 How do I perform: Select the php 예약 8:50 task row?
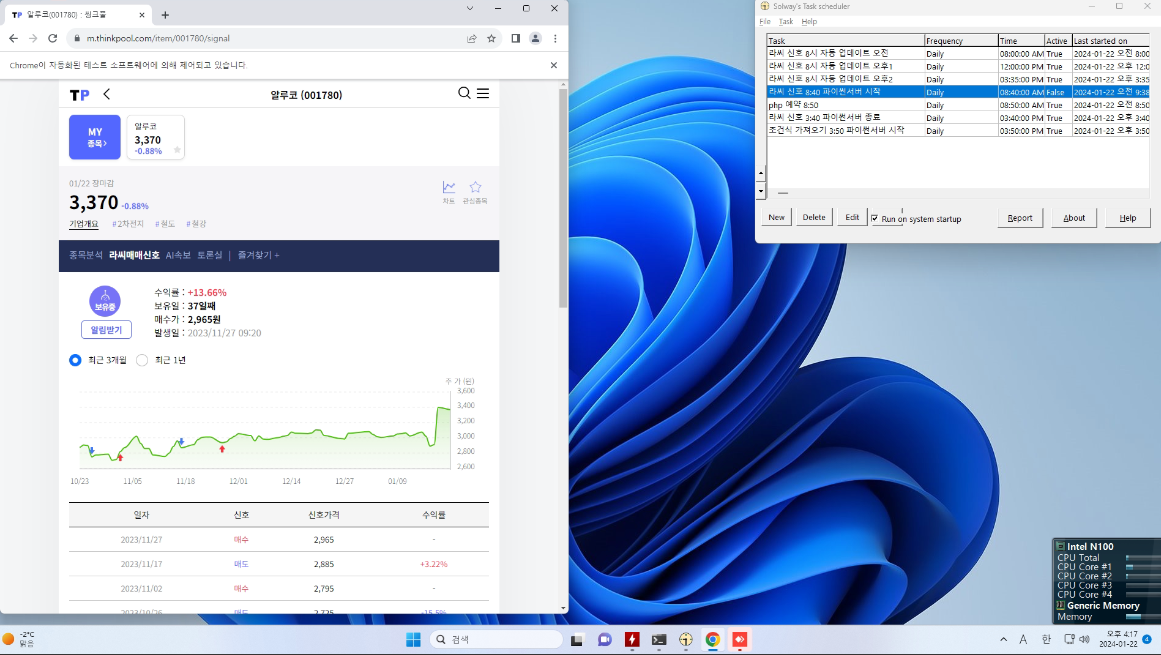845,105
